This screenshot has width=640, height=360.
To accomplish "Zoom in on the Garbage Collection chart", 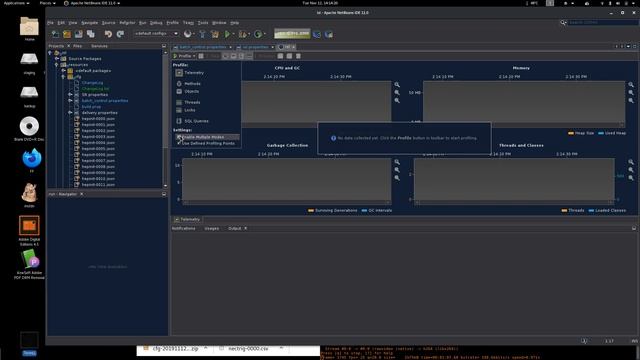I will [397, 162].
